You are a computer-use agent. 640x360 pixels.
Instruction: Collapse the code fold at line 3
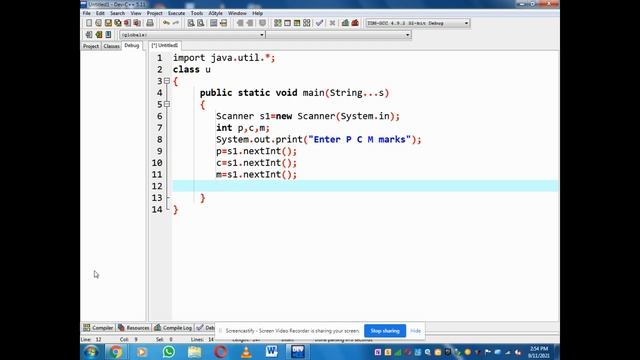[167, 81]
